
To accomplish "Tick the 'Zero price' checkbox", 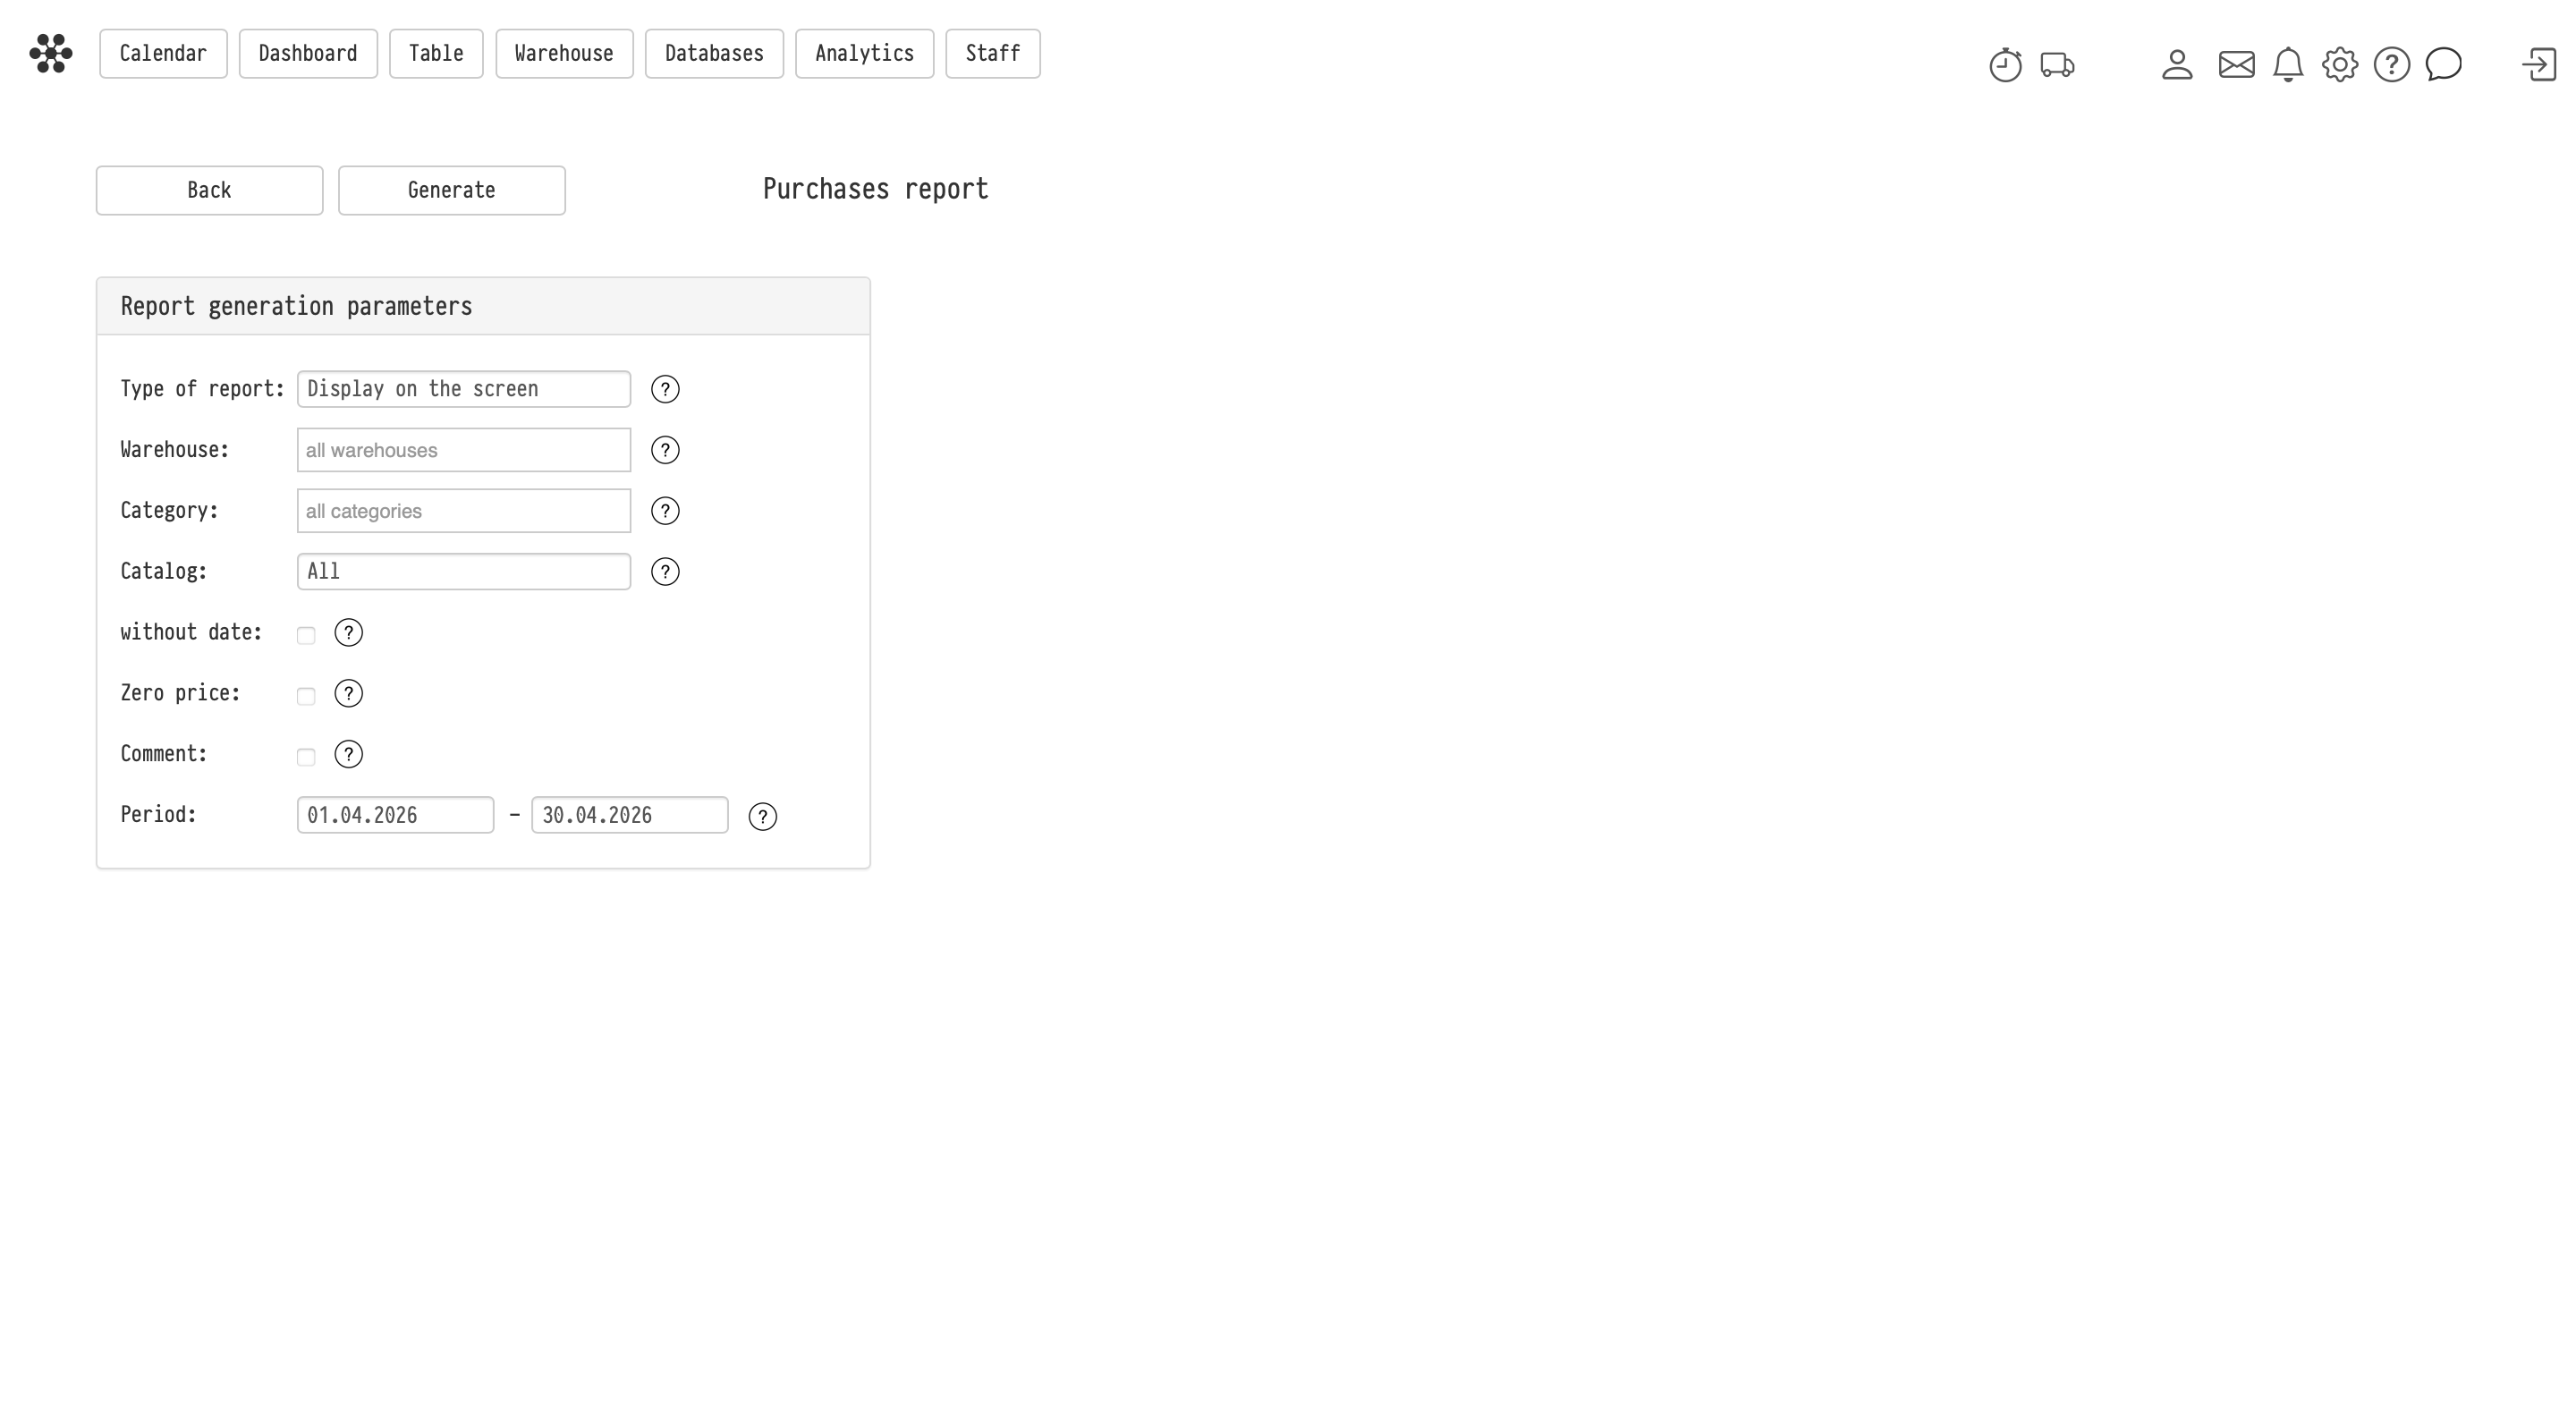I will [306, 697].
